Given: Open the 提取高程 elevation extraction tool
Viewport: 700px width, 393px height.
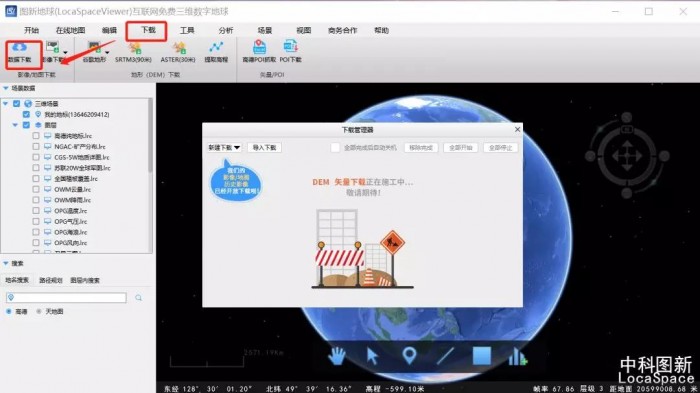Looking at the screenshot, I should point(216,53).
